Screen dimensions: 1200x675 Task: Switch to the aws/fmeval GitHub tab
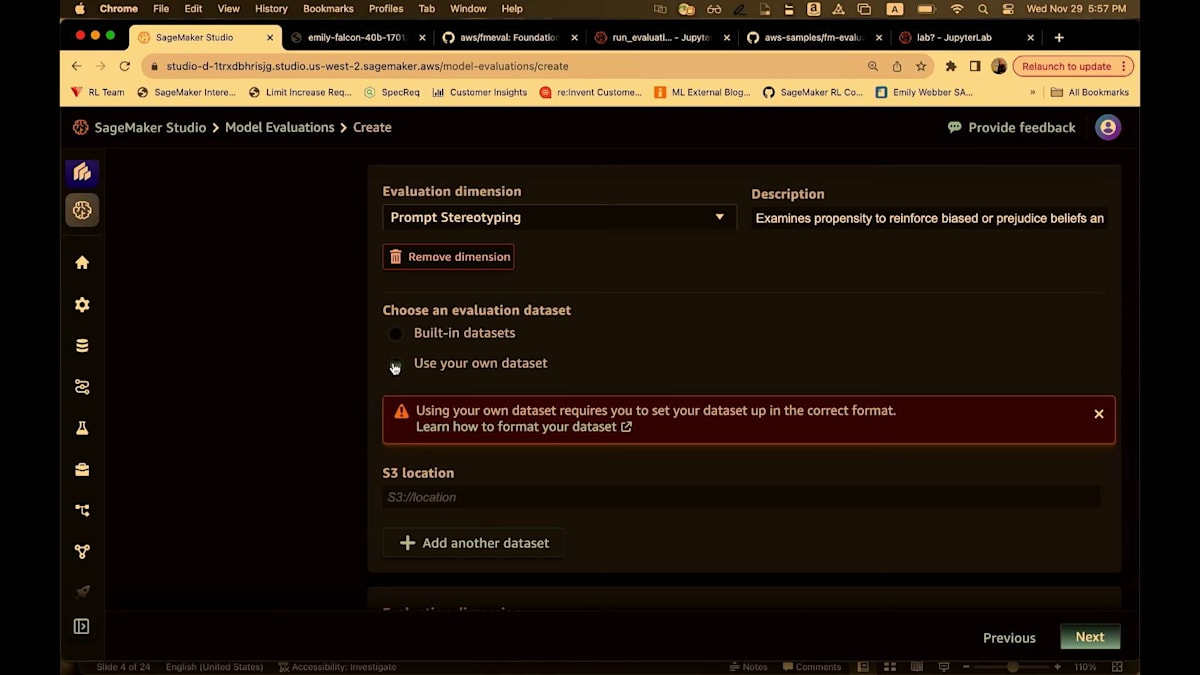(508, 38)
